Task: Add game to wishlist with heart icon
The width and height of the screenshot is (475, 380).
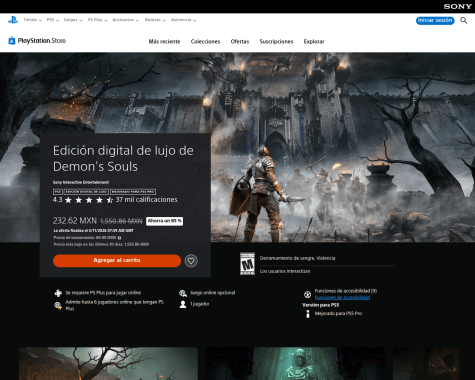Action: [x=191, y=261]
